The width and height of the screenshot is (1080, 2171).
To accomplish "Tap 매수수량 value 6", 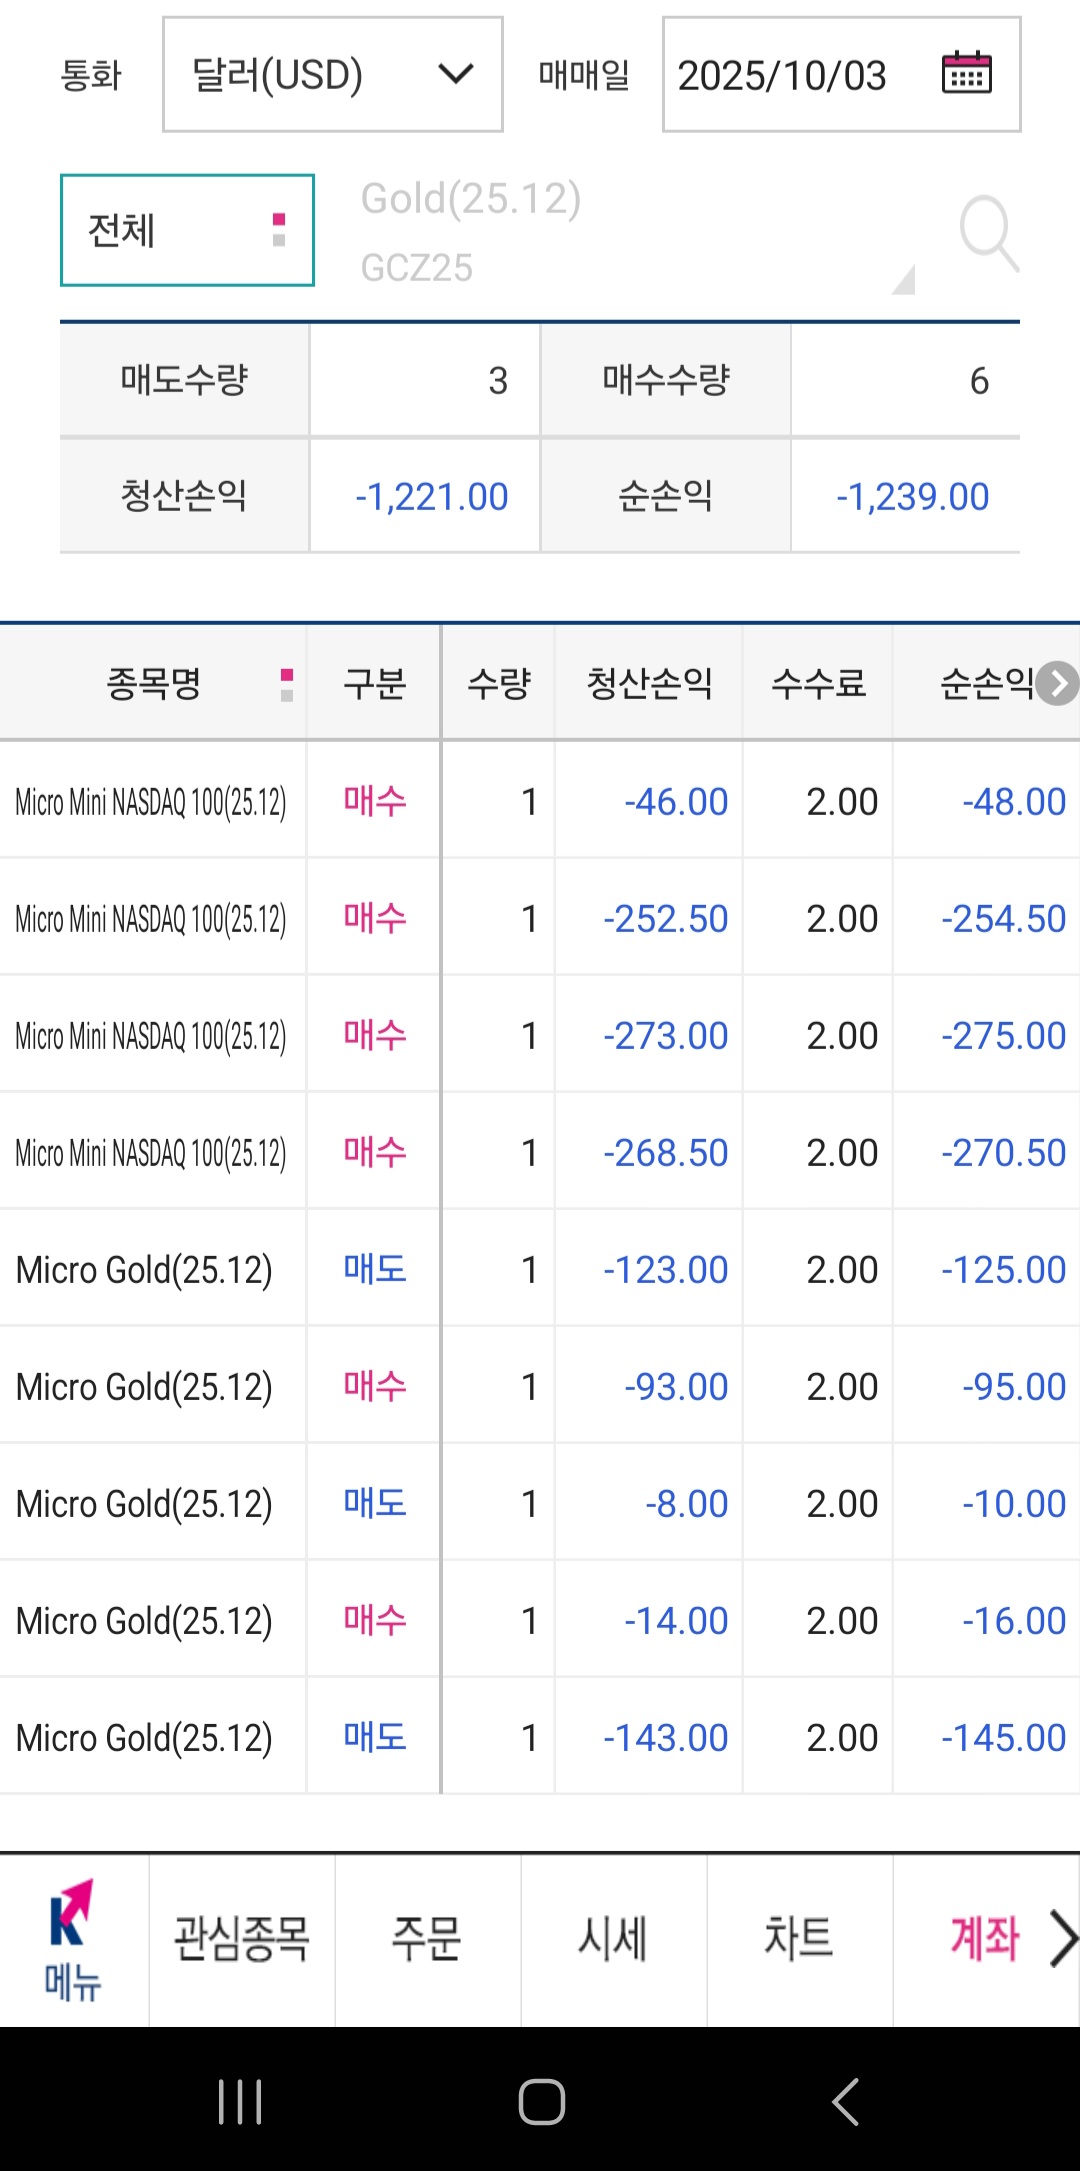I will 979,381.
